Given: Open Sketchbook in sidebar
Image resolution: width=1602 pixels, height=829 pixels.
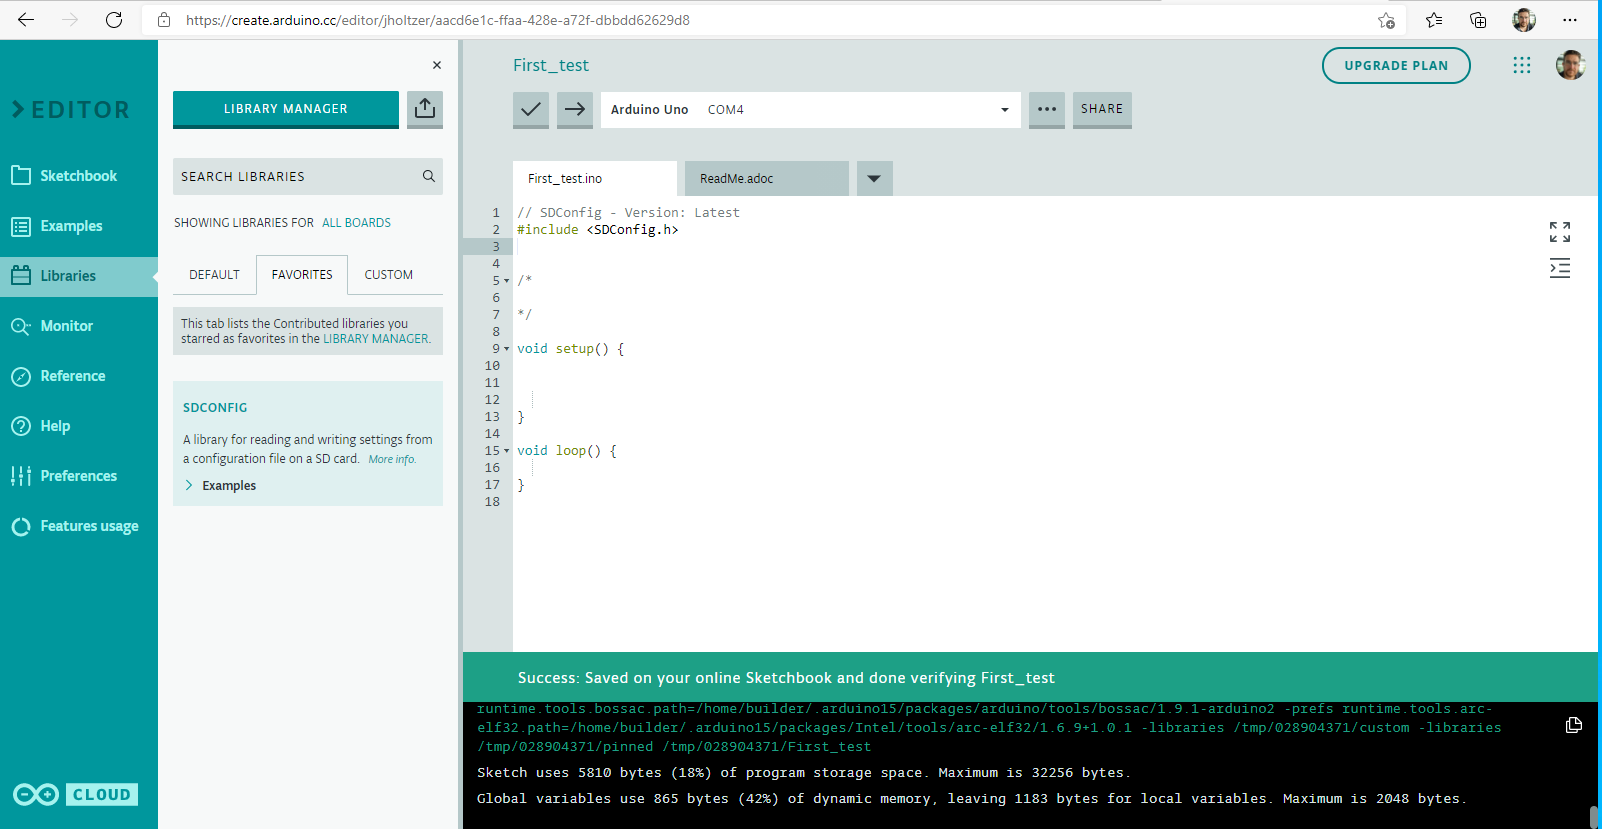Looking at the screenshot, I should [x=79, y=176].
